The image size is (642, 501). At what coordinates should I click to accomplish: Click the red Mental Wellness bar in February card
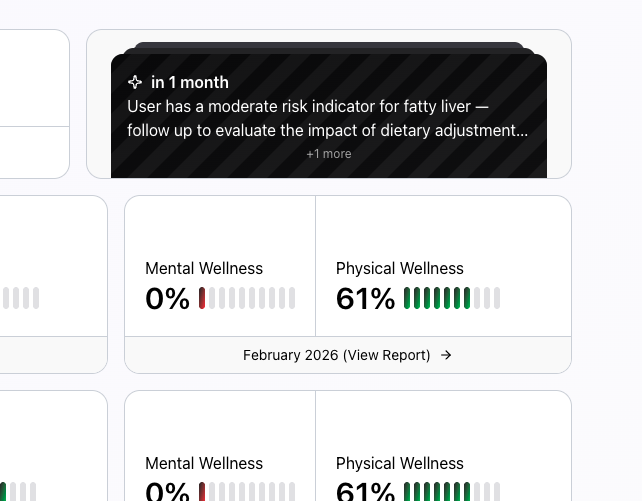pos(202,298)
